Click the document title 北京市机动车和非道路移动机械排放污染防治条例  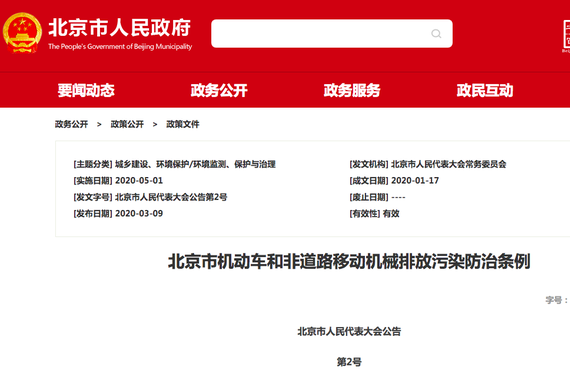(349, 261)
